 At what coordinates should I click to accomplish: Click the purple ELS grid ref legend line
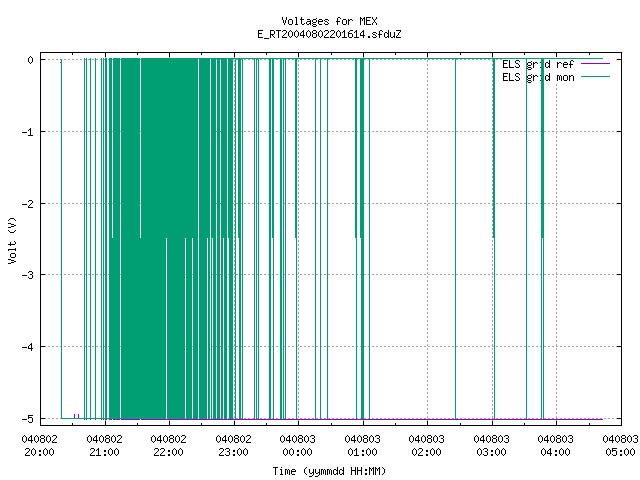coord(595,64)
